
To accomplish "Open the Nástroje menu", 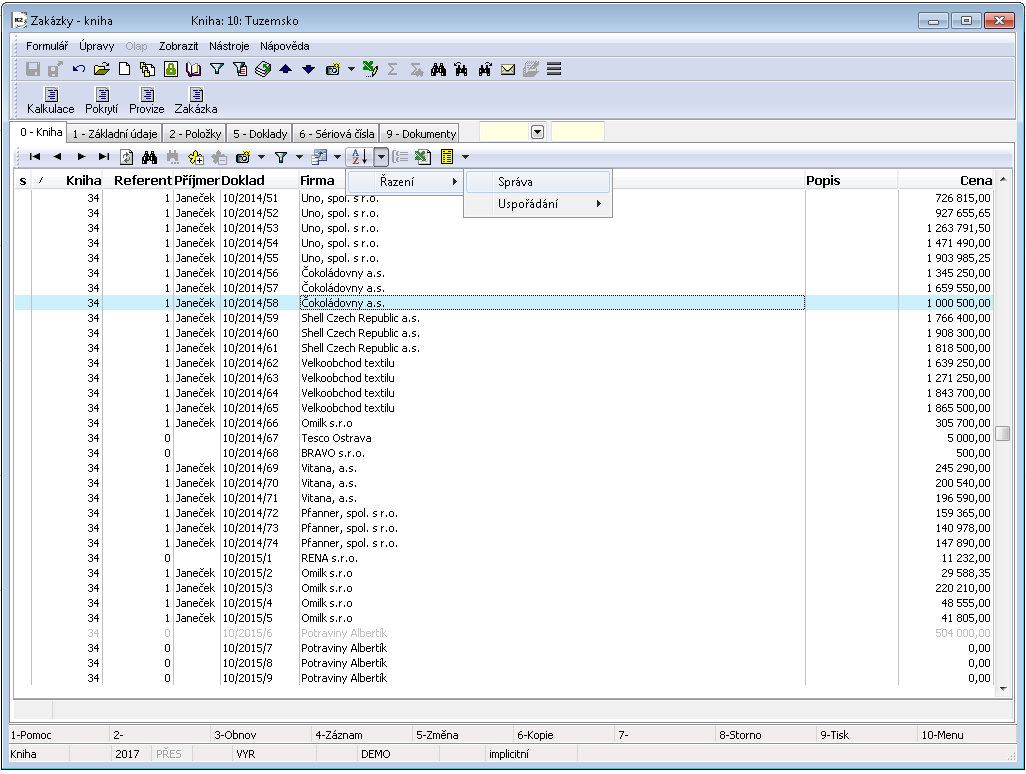I will [229, 46].
